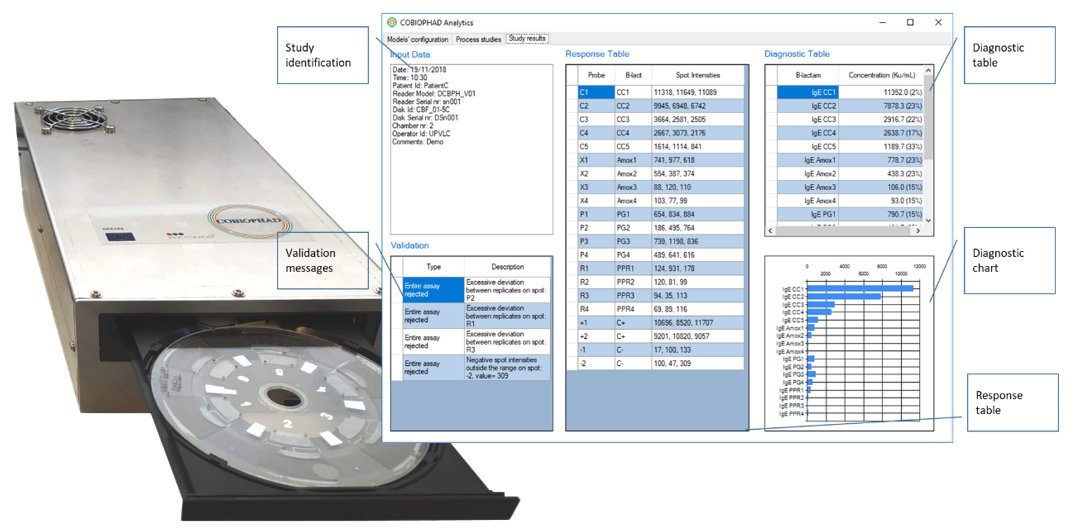
Task: Switch to Models' configuration tab
Action: tap(418, 39)
